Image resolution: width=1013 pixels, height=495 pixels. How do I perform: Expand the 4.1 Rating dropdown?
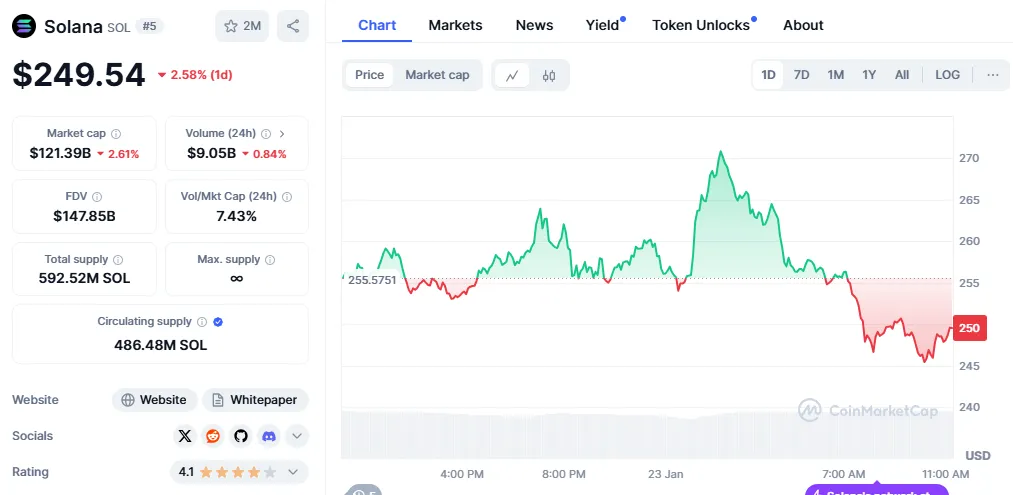pos(293,472)
